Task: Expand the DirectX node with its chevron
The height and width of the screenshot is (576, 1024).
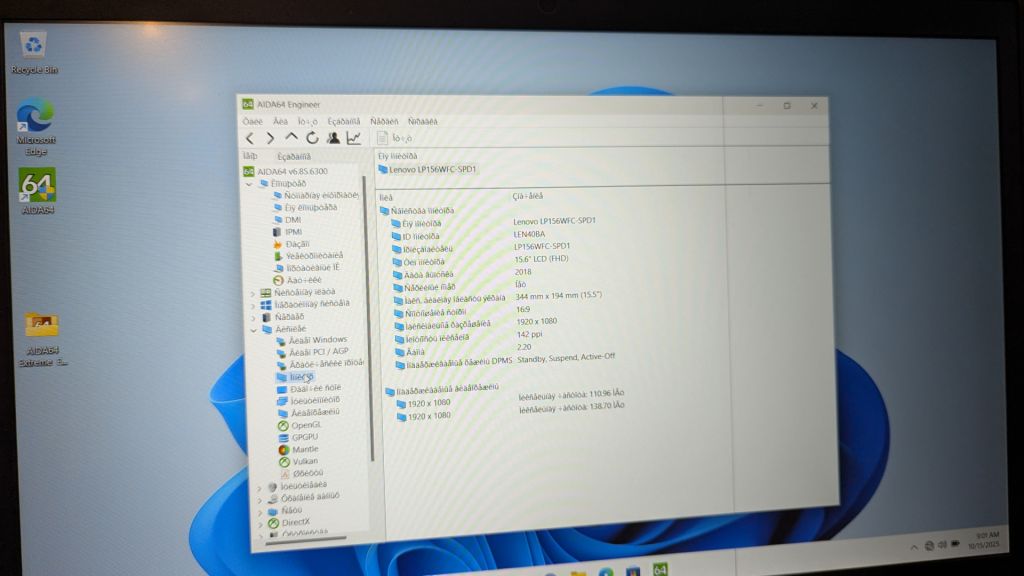Action: [x=261, y=524]
